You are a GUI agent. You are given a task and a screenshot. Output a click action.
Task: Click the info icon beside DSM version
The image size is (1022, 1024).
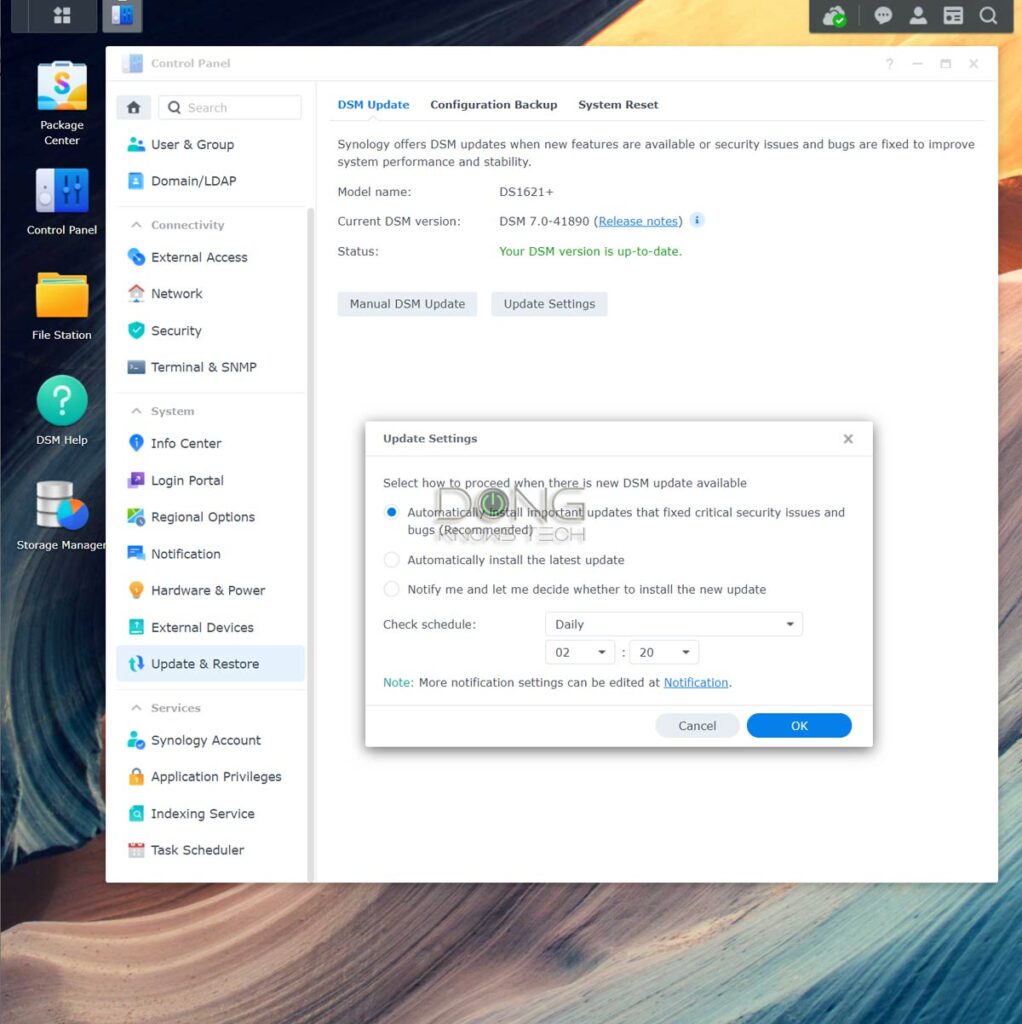coord(697,220)
